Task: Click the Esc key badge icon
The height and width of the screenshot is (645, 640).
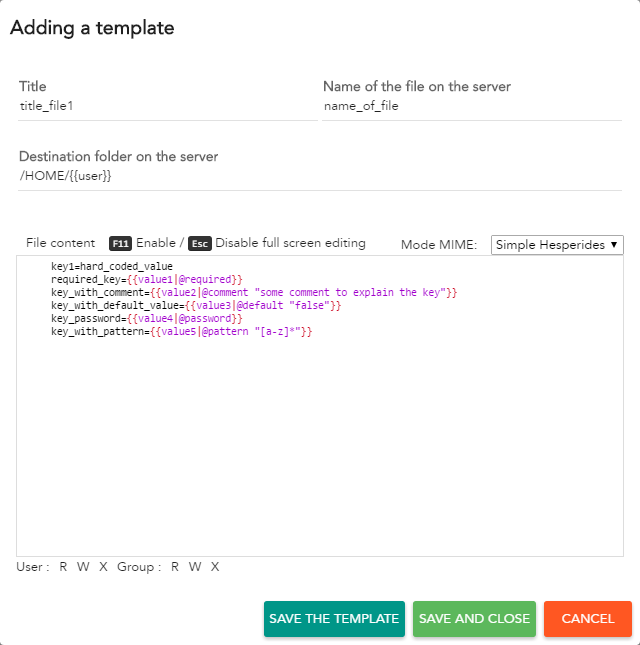Action: [199, 244]
